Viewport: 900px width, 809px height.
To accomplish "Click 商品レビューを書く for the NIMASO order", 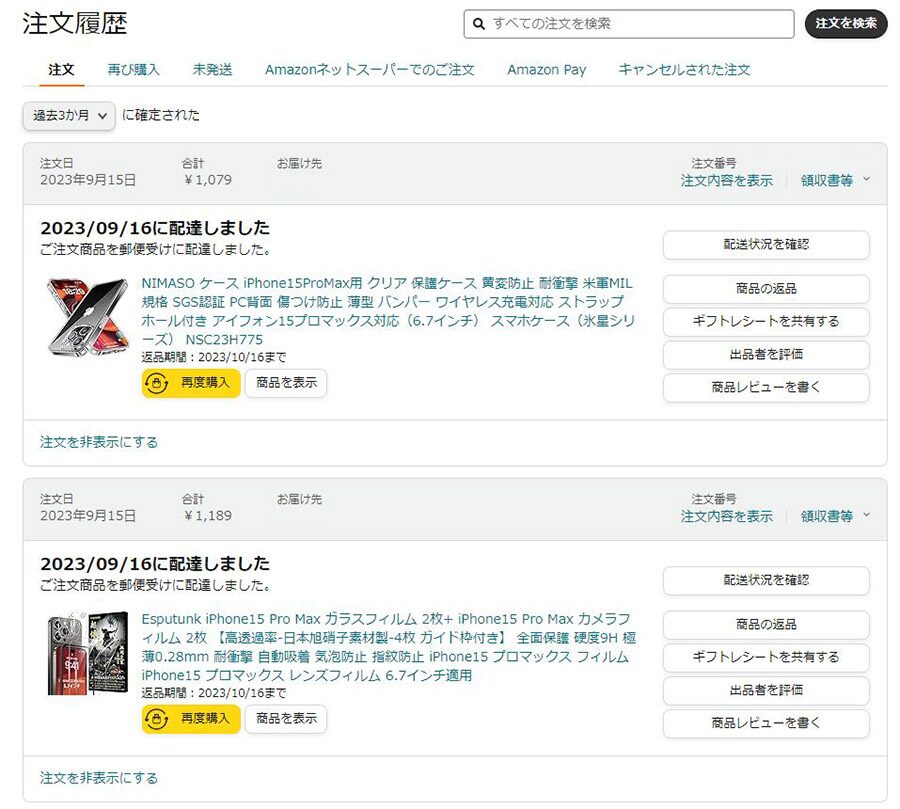I will (x=766, y=388).
